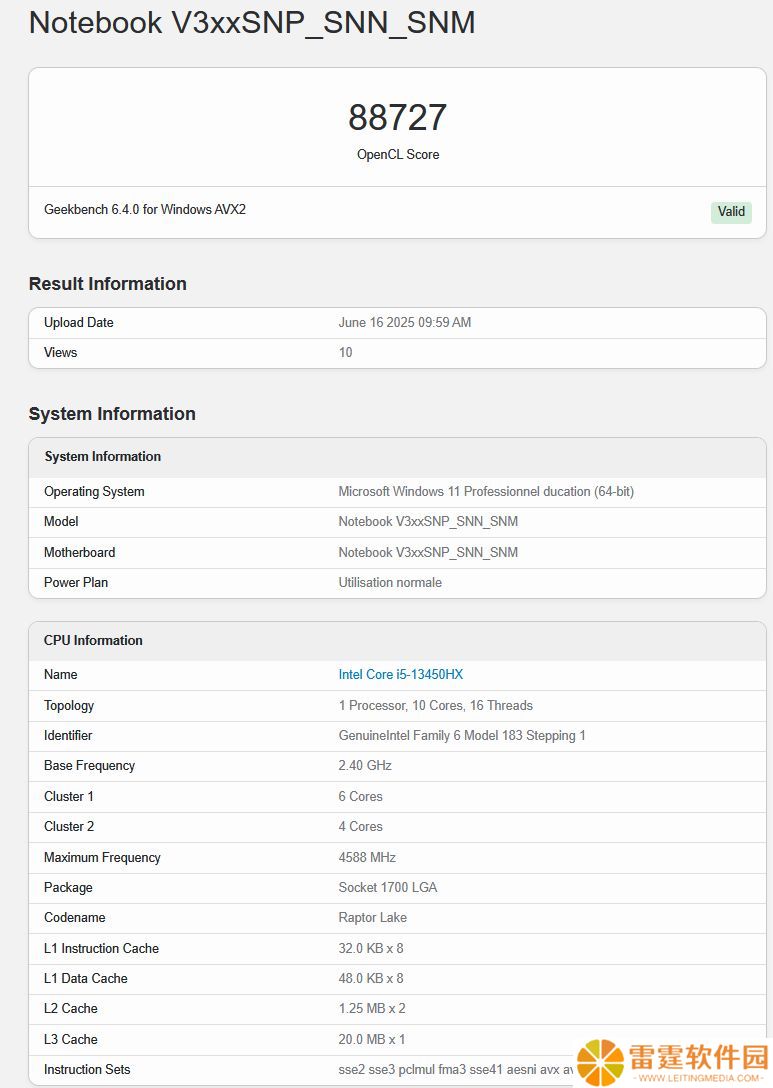This screenshot has height=1088, width=773.
Task: Click the L3 Cache label
Action: [x=71, y=1039]
